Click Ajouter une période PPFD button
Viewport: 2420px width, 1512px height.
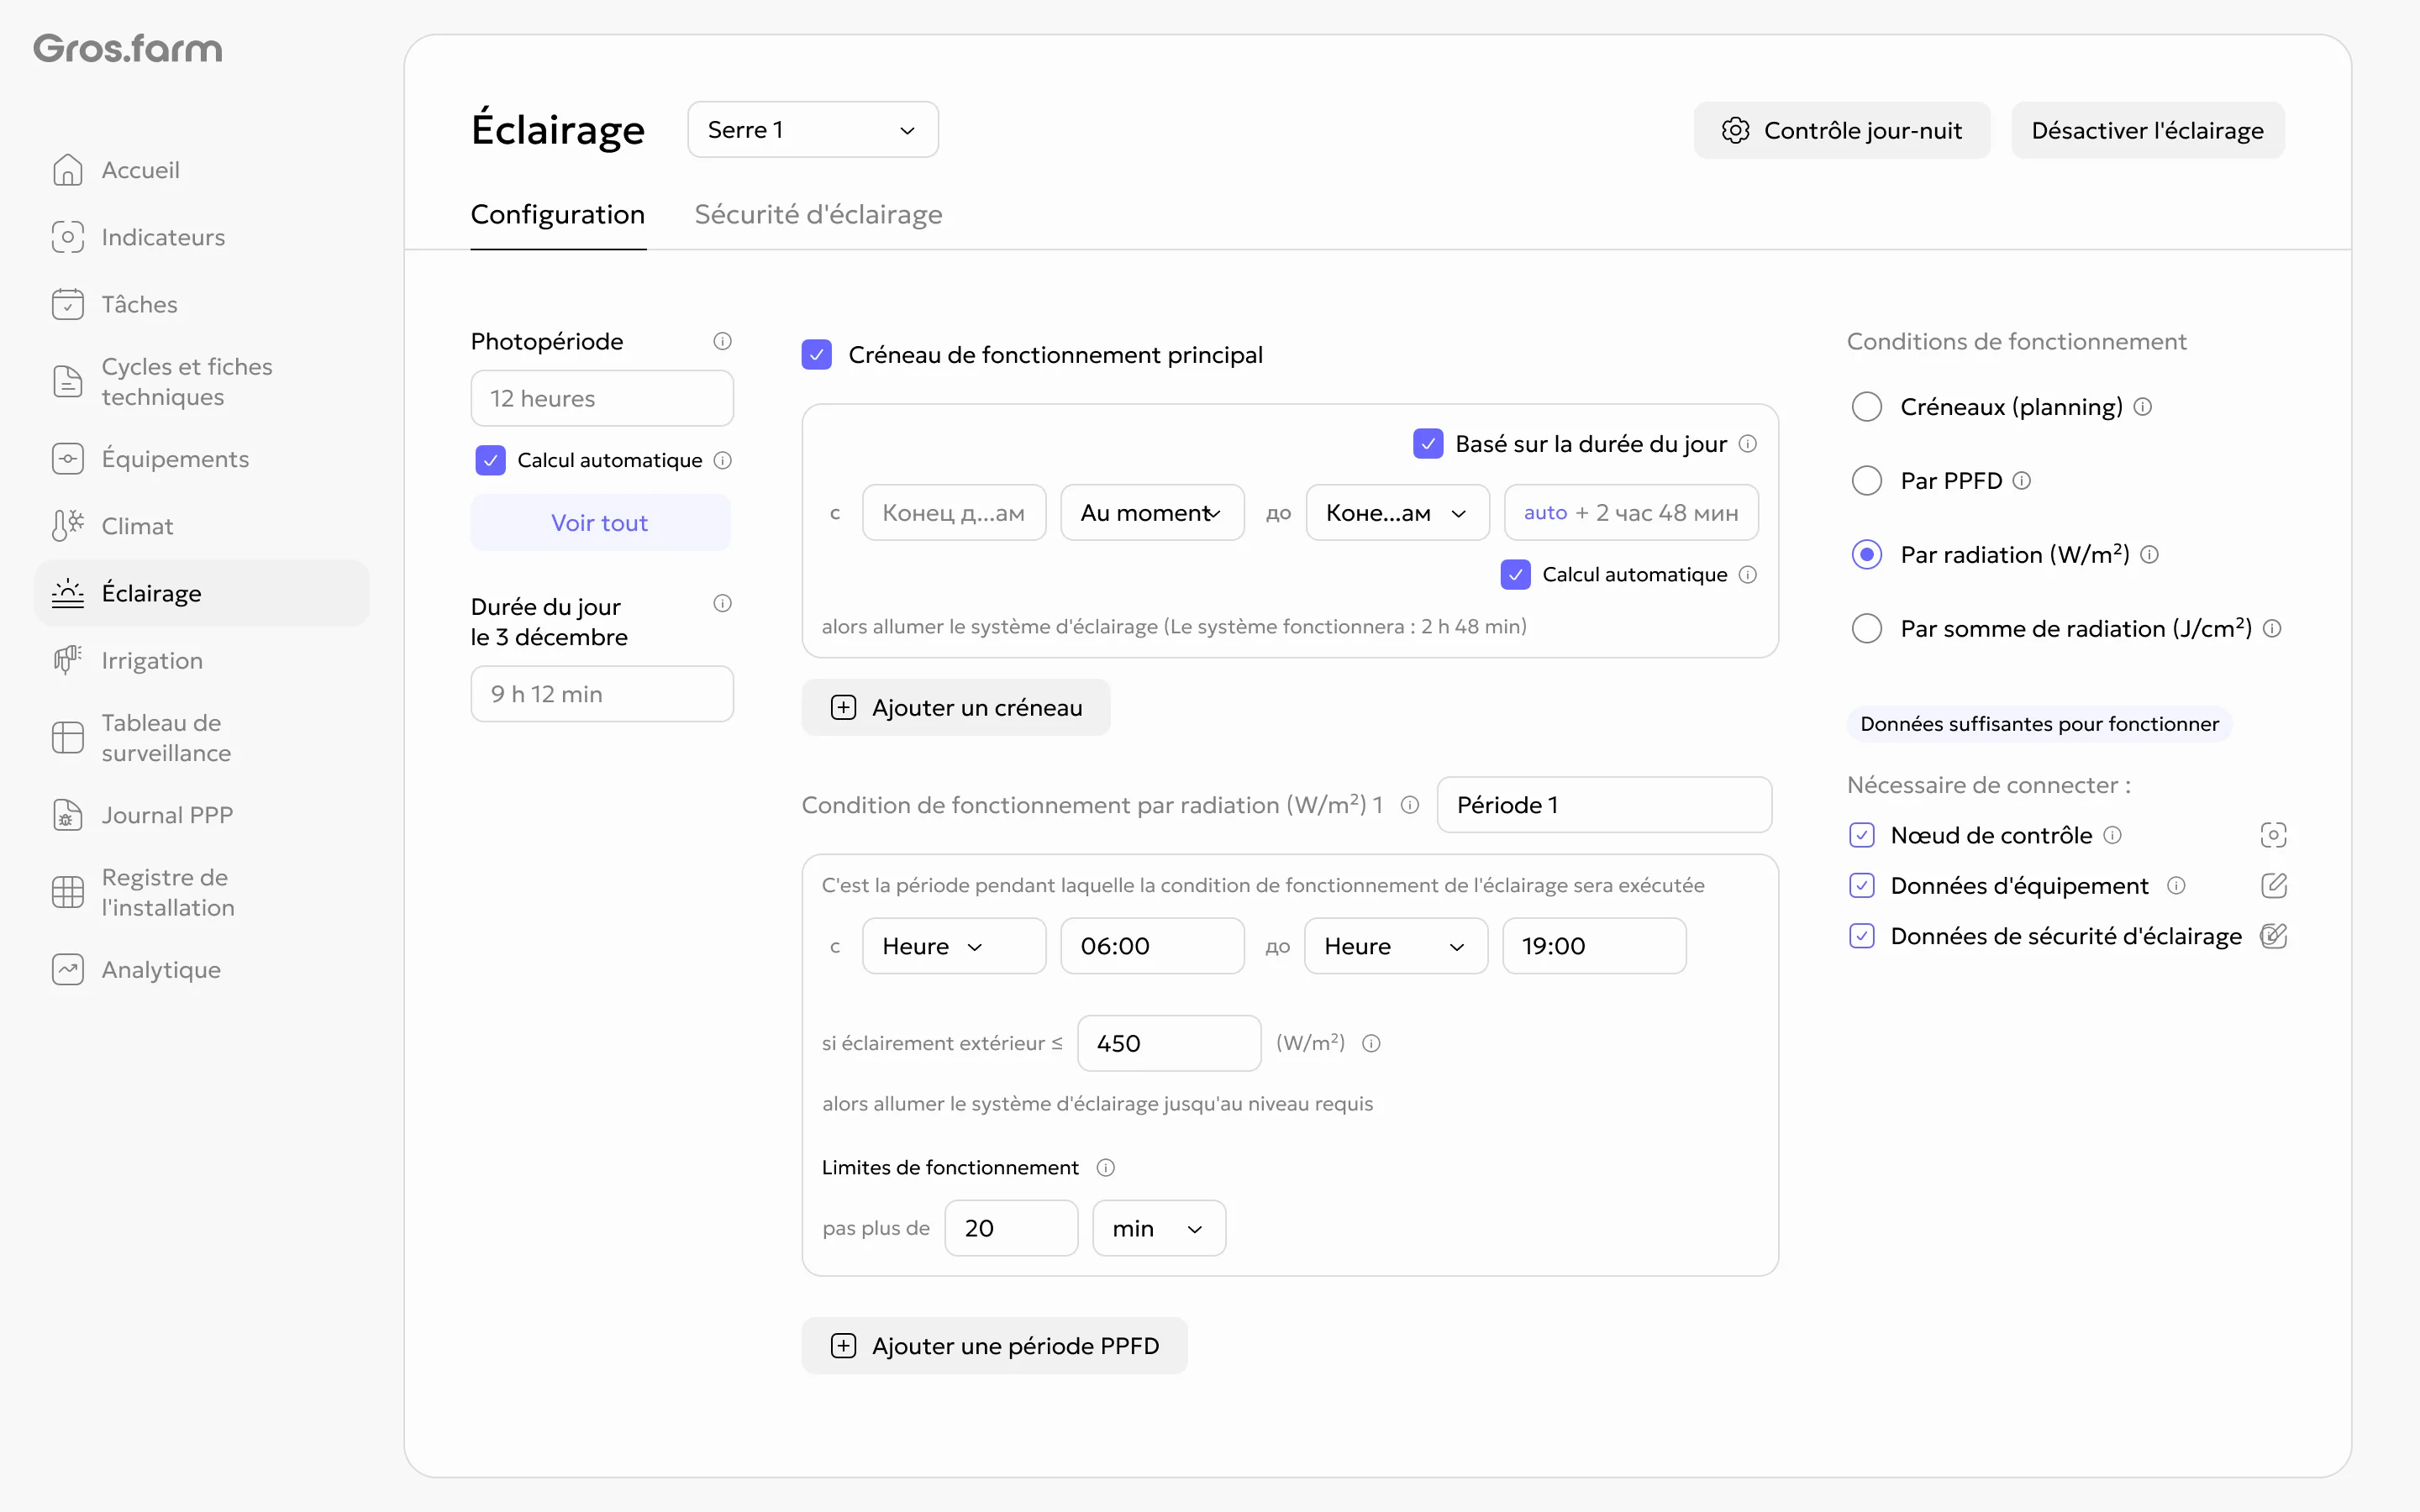(994, 1346)
